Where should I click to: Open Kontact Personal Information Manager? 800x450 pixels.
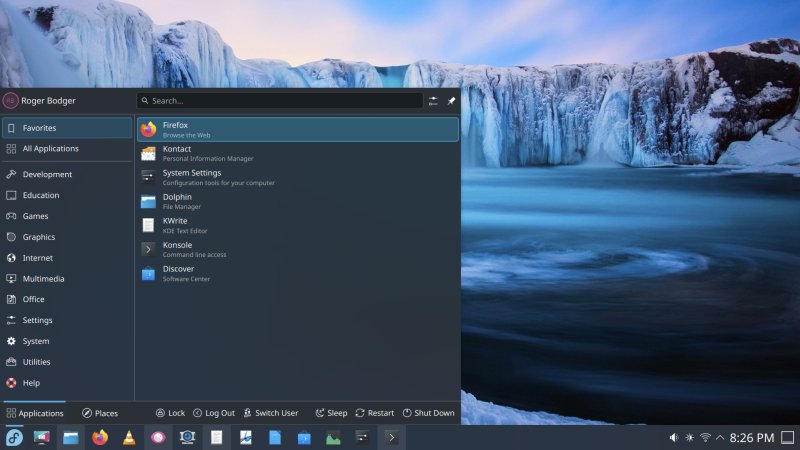click(x=297, y=153)
